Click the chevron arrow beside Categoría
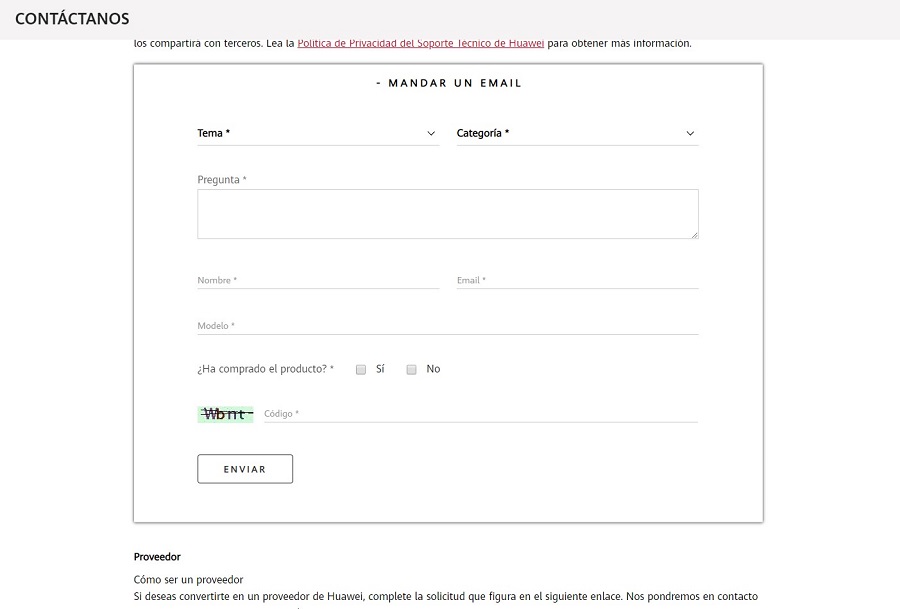This screenshot has width=900, height=609. pos(690,133)
